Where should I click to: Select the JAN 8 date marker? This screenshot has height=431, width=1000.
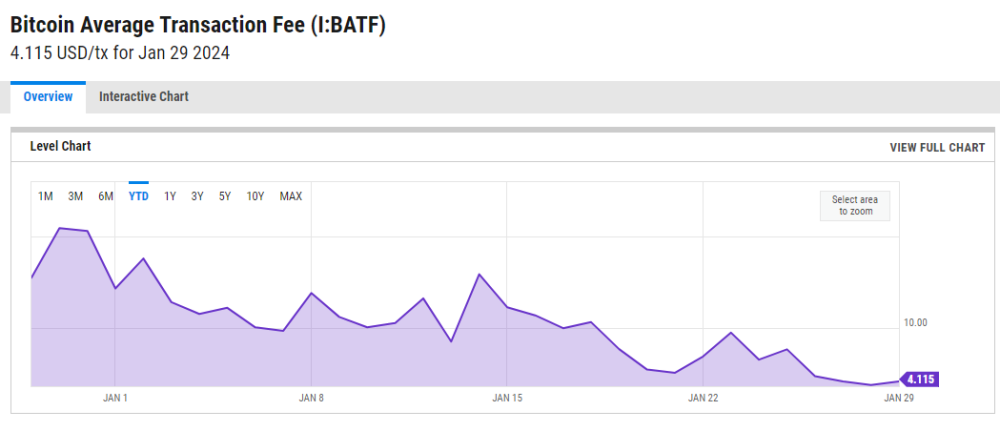[311, 398]
